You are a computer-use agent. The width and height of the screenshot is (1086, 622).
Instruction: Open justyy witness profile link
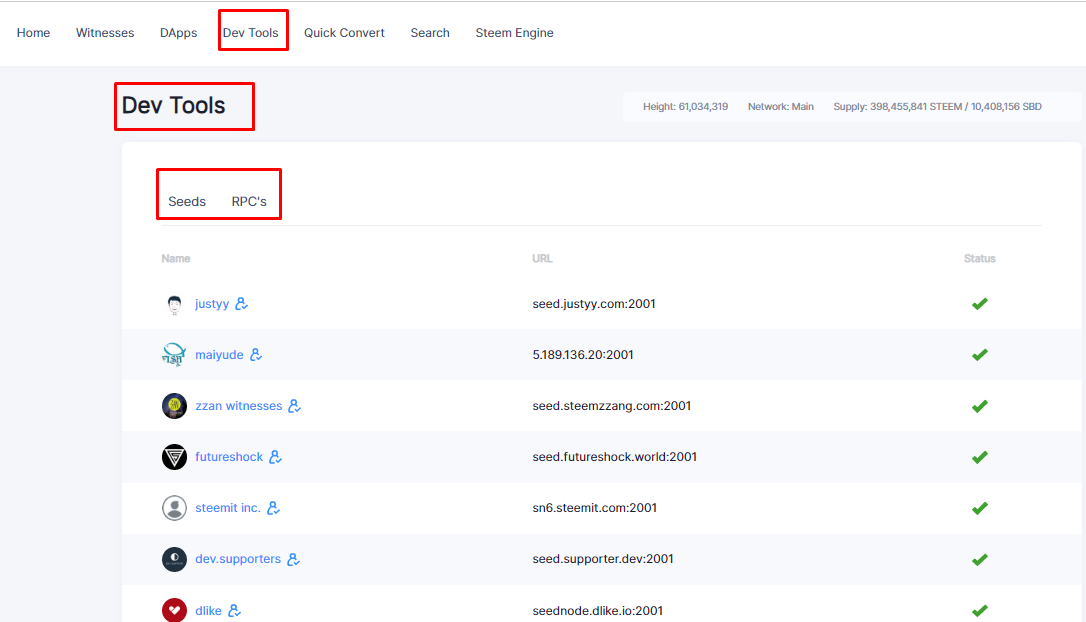tap(212, 303)
